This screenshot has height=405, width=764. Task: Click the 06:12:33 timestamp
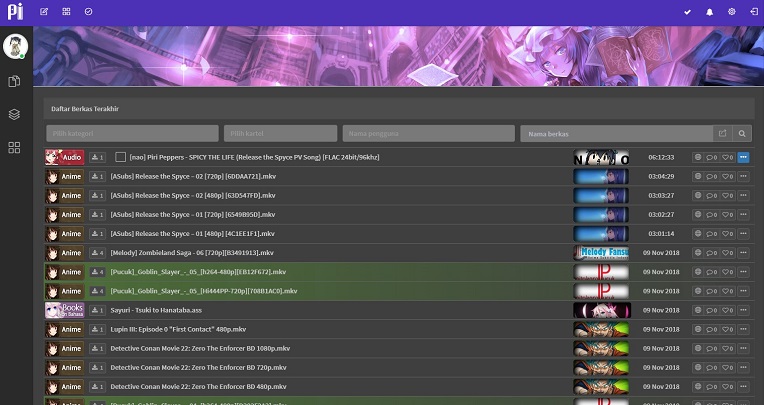661,157
